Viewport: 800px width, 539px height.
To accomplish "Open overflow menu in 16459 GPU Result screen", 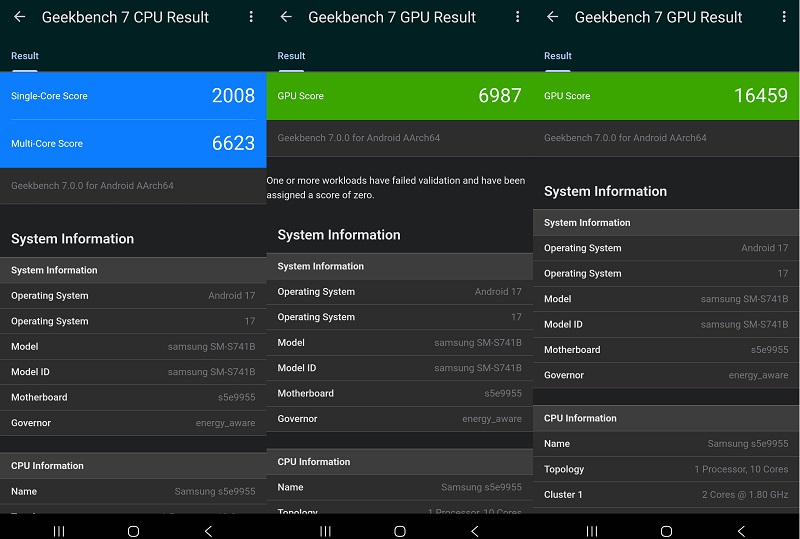I will click(x=784, y=17).
